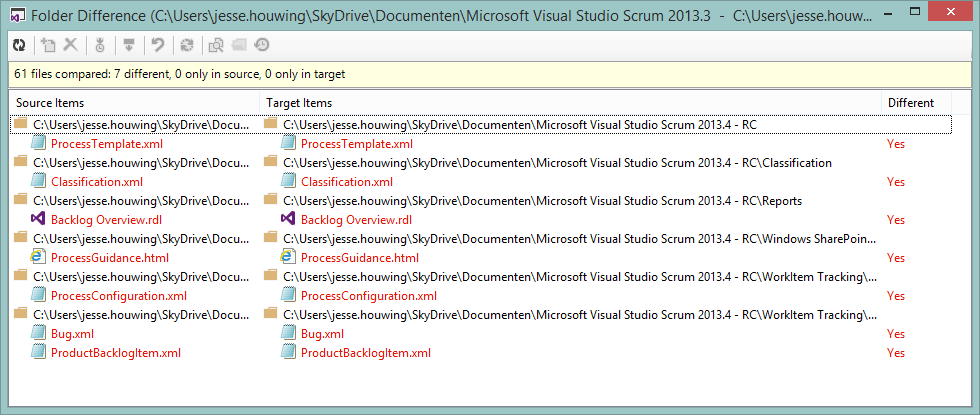Click target ProcessGuidance.html Internet Explorer icon
980x415 pixels.
click(288, 257)
